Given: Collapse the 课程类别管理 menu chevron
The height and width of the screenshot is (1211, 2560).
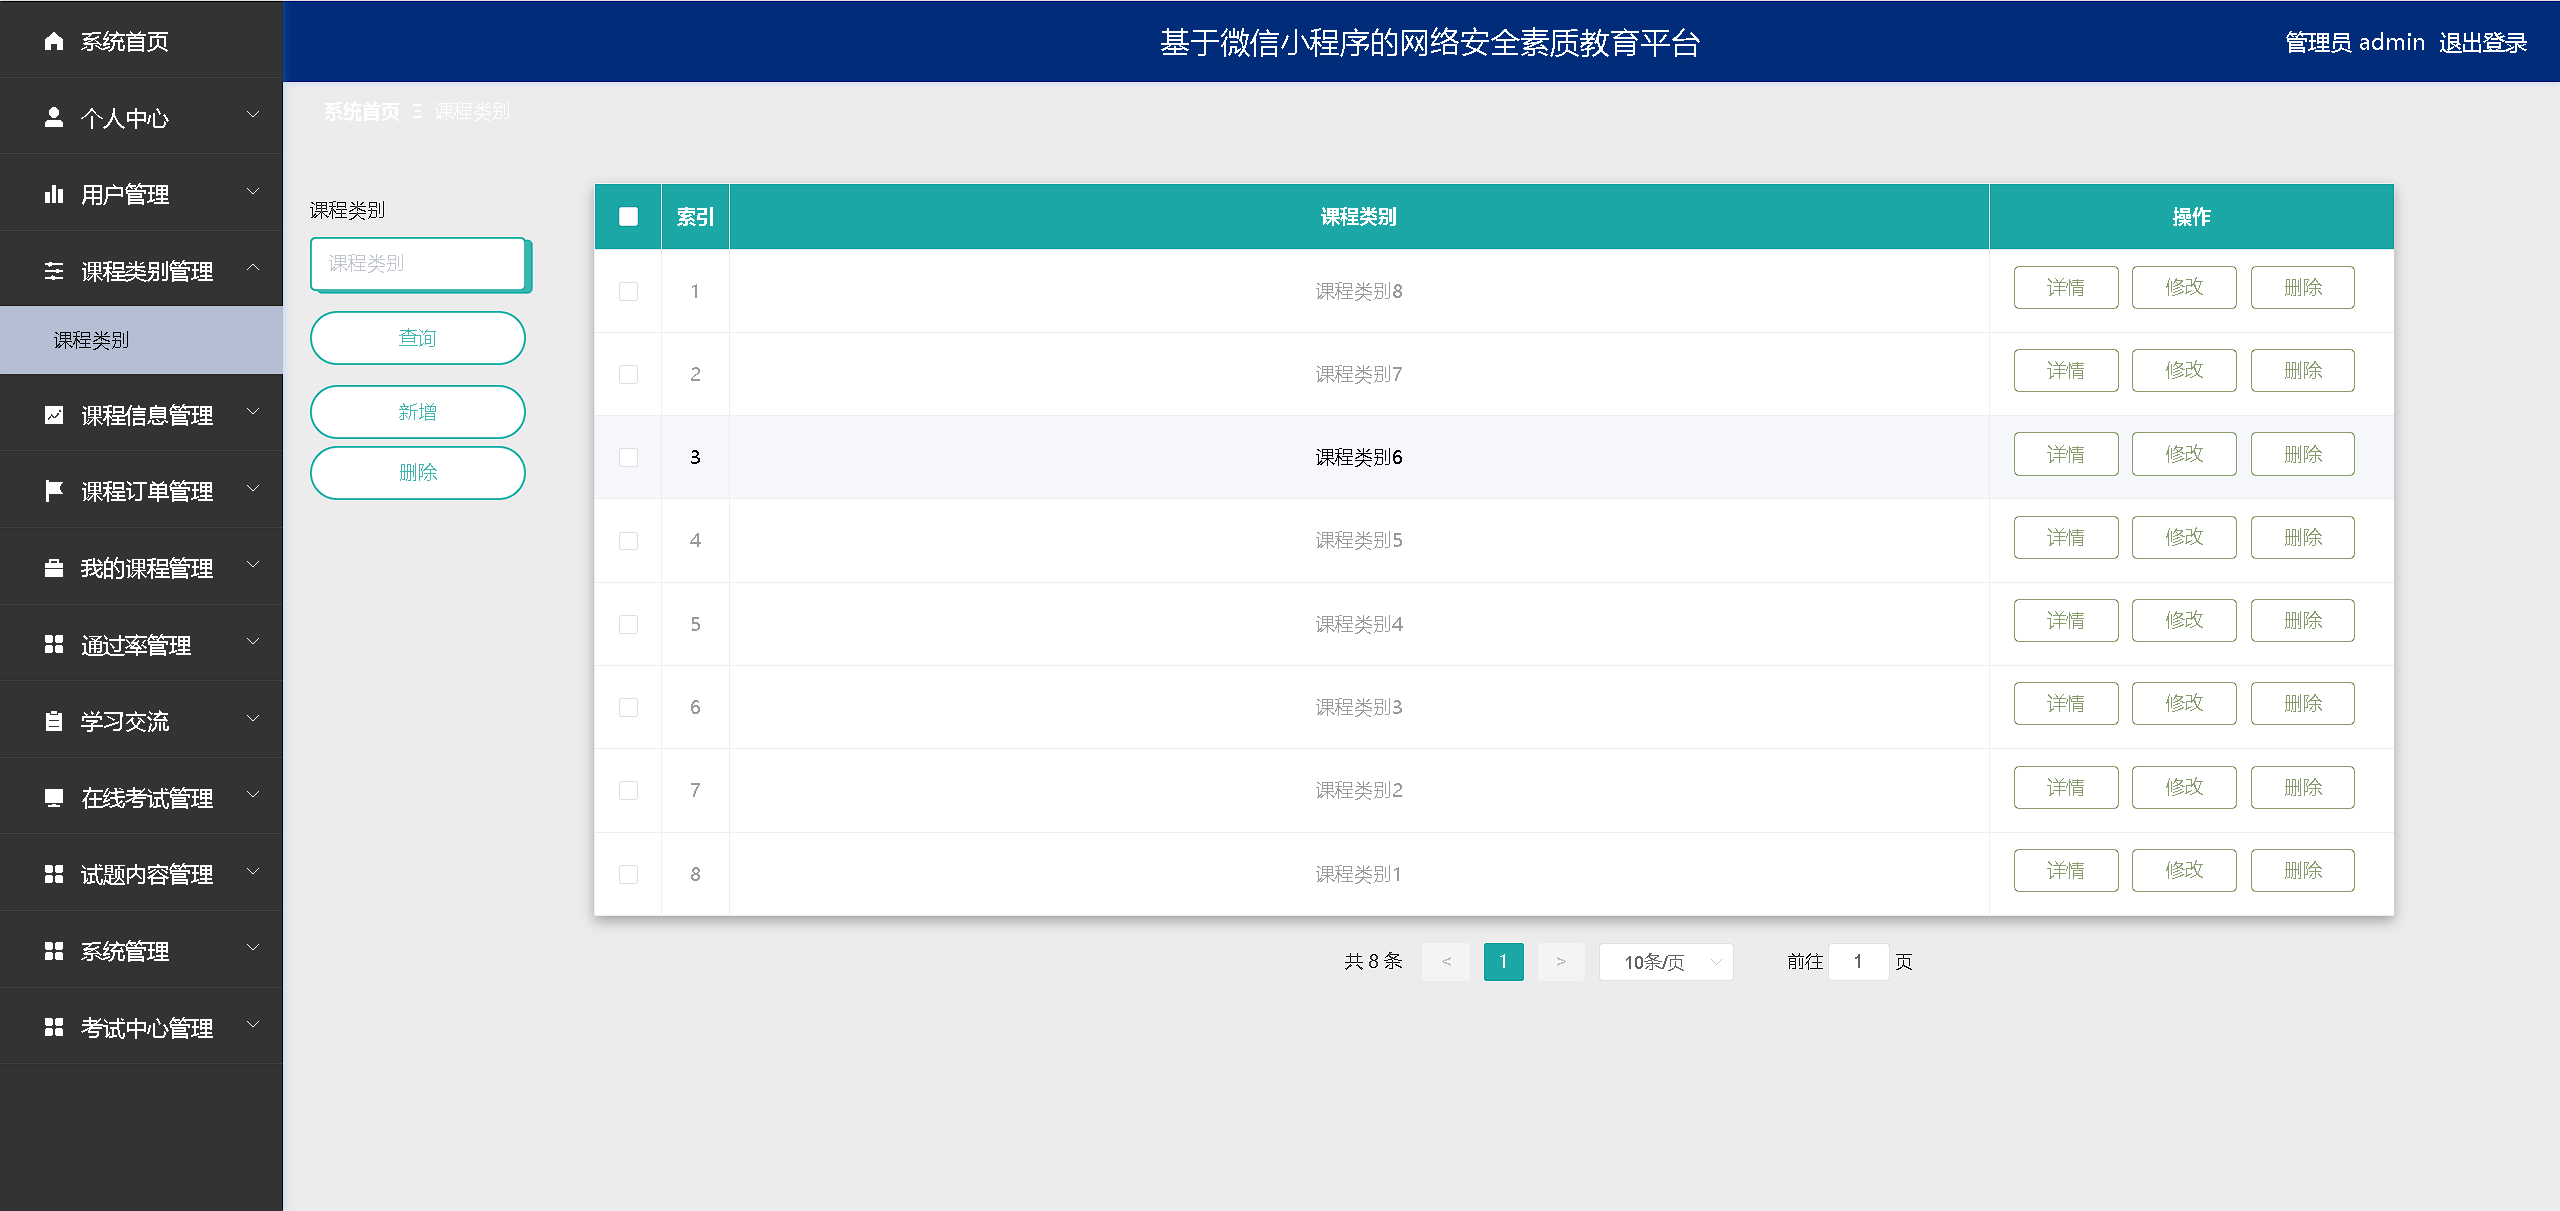Looking at the screenshot, I should pos(253,268).
